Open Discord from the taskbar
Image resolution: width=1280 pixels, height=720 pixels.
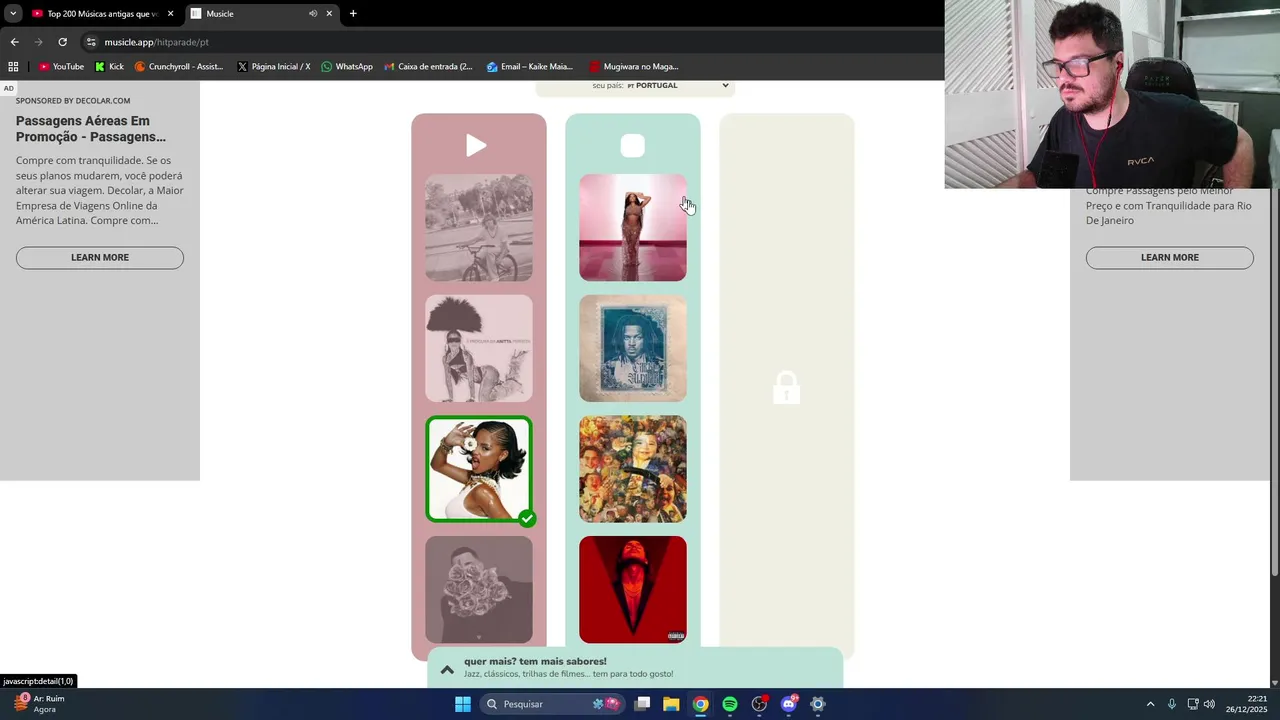788,704
